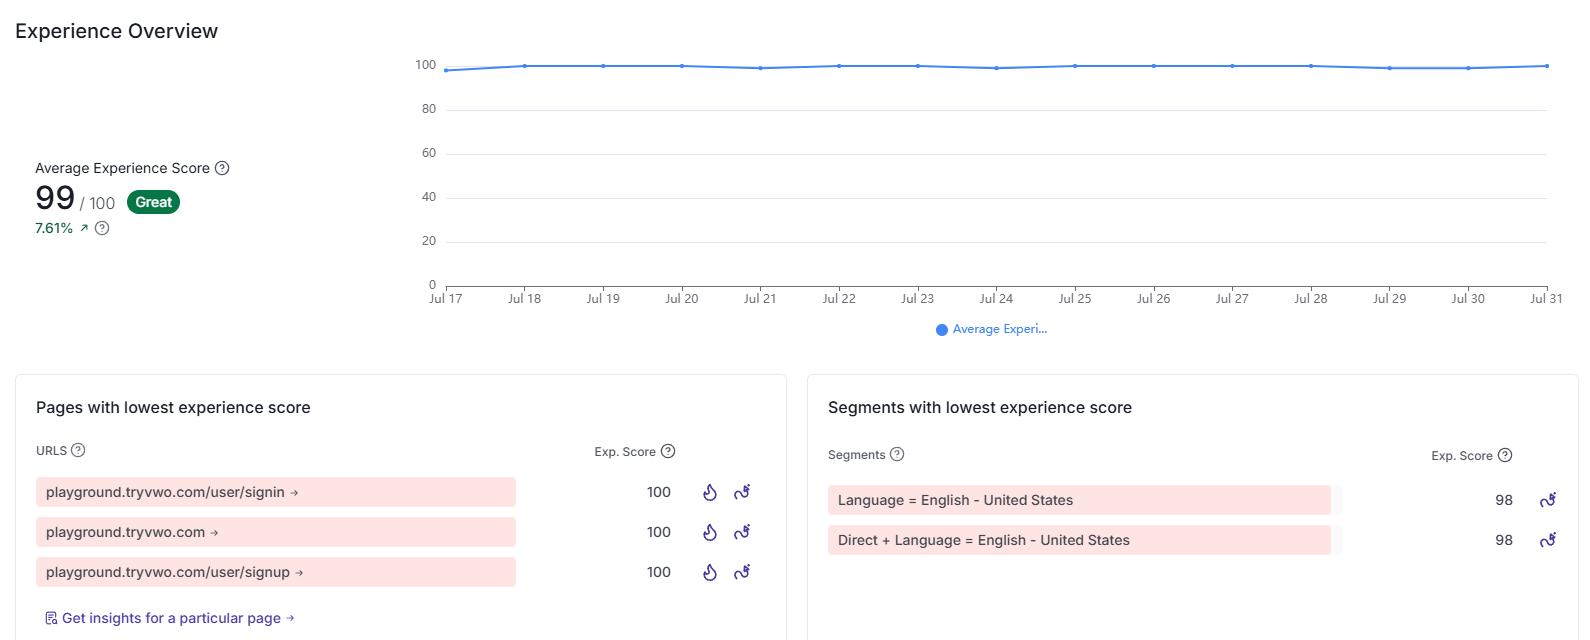This screenshot has width=1590, height=640.
Task: Click squiggle icon for Direct + Language segment
Action: [x=1548, y=540]
